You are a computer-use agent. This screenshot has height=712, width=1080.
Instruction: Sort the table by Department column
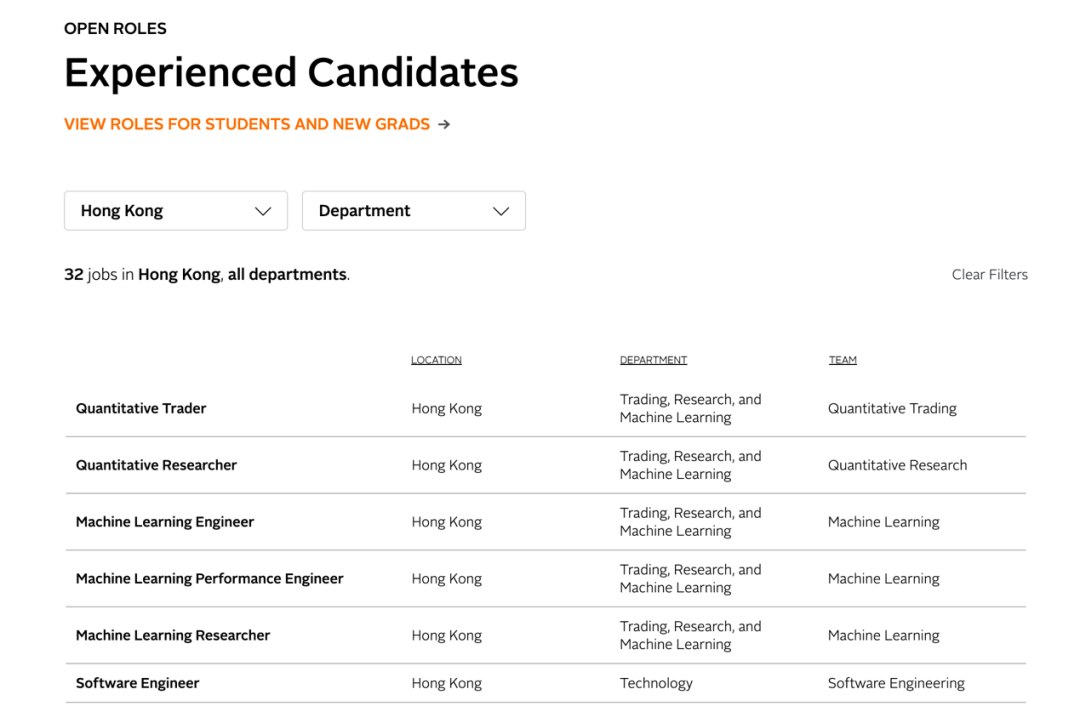click(x=653, y=360)
